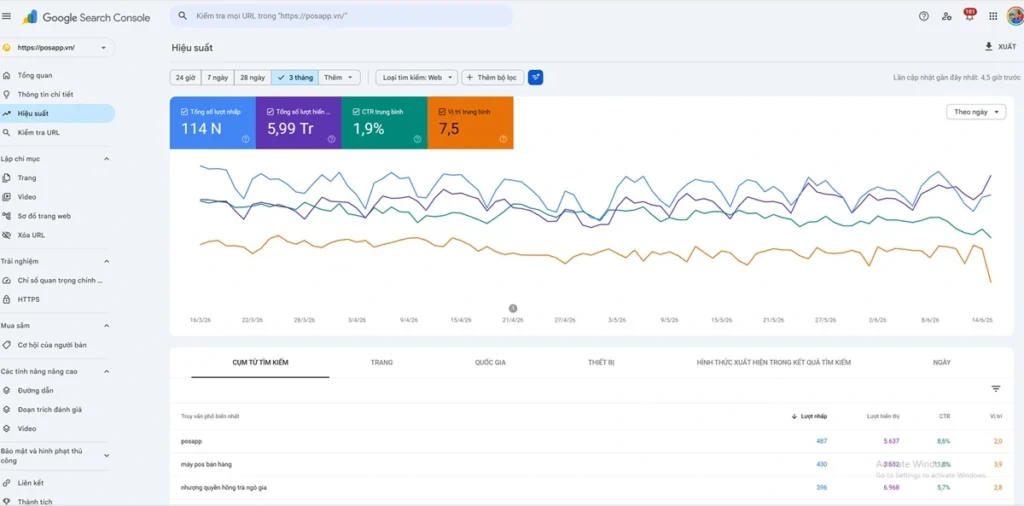Toggle the Tổng số lượt nhấp checkbox

(184, 112)
